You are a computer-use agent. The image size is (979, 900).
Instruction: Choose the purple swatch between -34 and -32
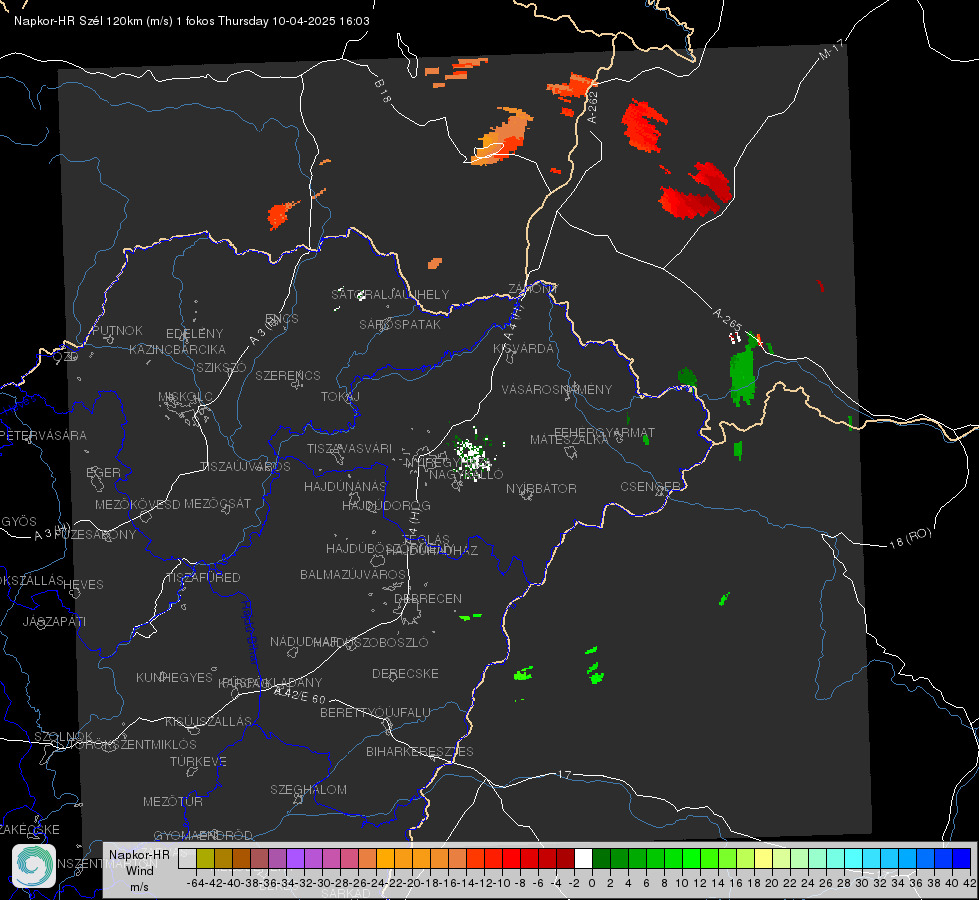click(295, 858)
